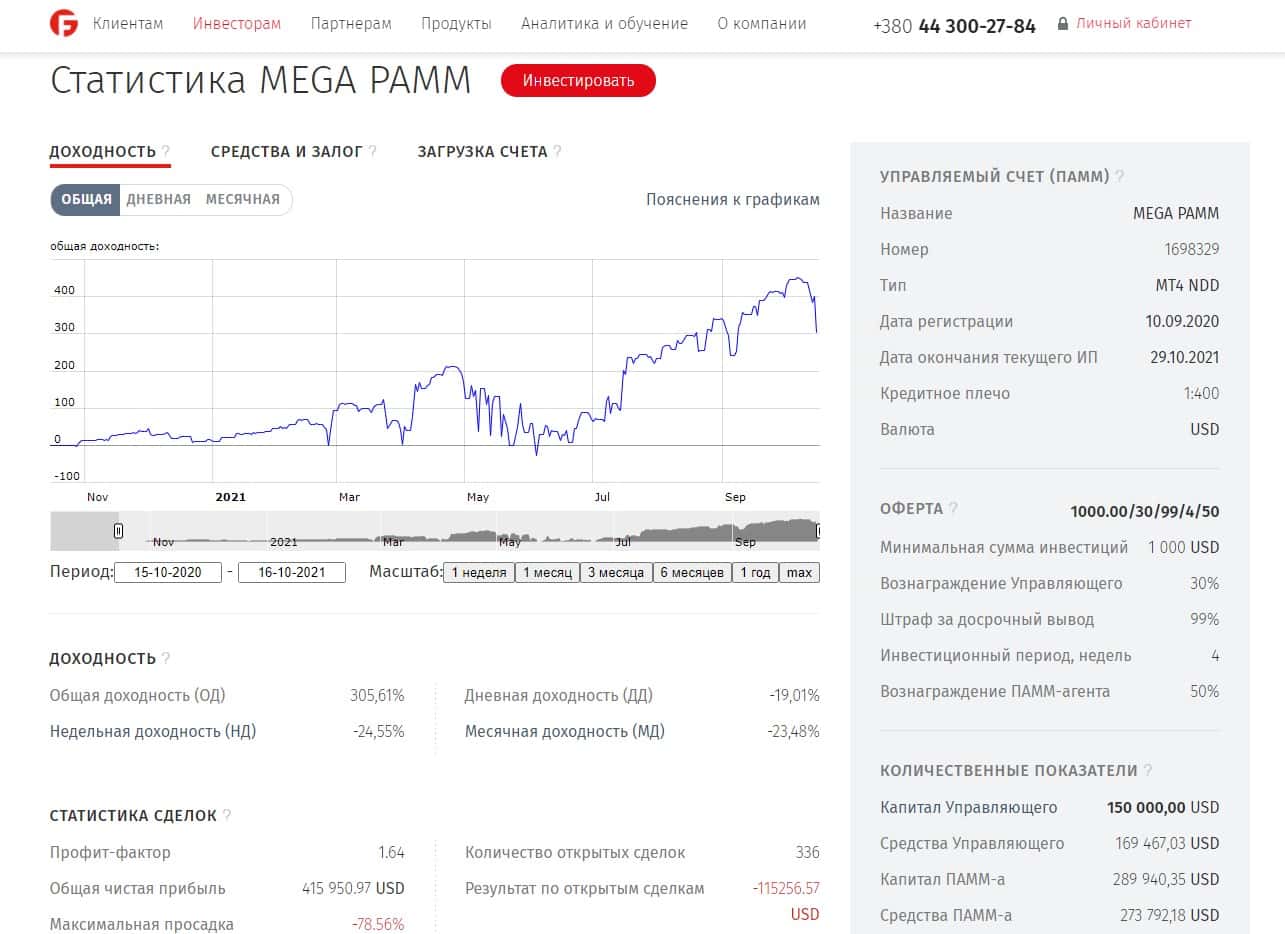Screen dimensions: 1285x934
Task: Click offer code 1000.00/30/99/4/50
Action: tap(1144, 512)
